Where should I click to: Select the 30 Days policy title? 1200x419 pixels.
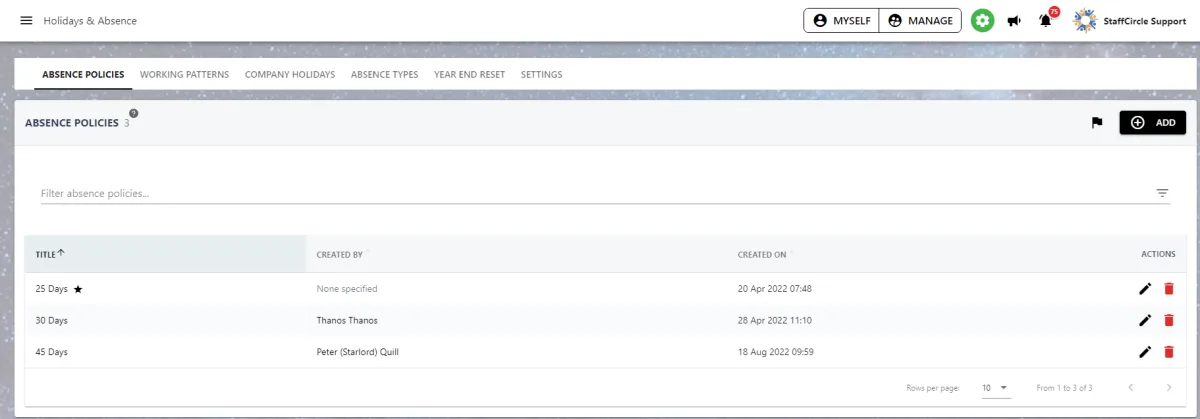51,320
